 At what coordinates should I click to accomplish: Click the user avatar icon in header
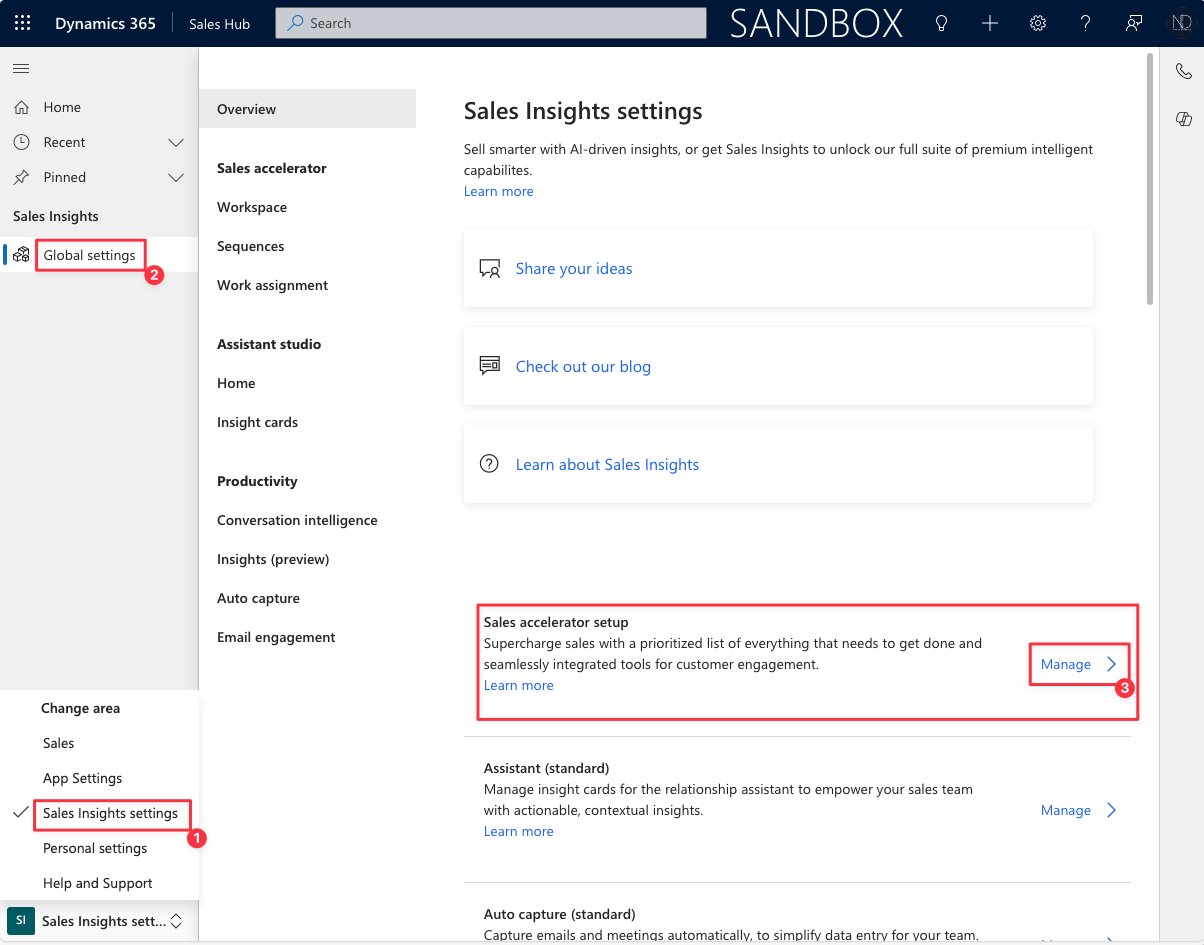[x=1181, y=23]
